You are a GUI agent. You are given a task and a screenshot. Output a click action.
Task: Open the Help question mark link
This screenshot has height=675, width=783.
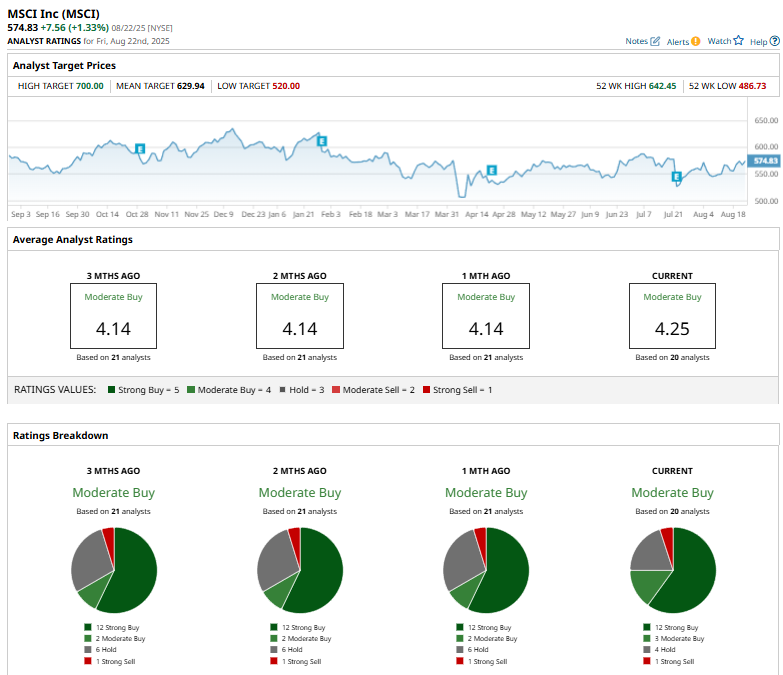pyautogui.click(x=765, y=41)
